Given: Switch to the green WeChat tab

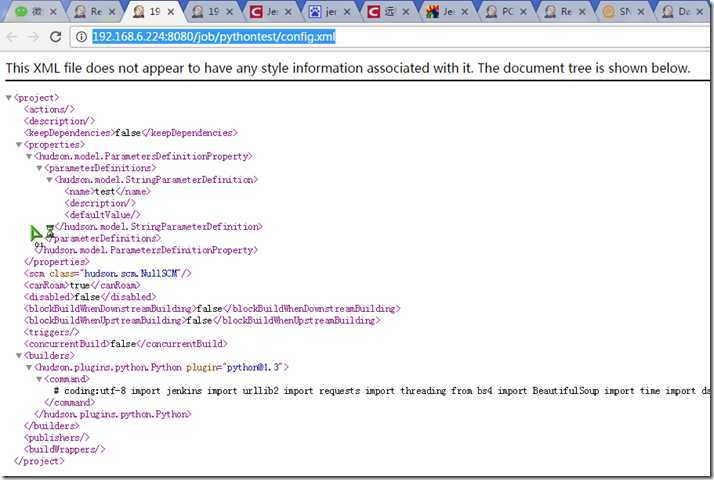Looking at the screenshot, I should [x=34, y=11].
